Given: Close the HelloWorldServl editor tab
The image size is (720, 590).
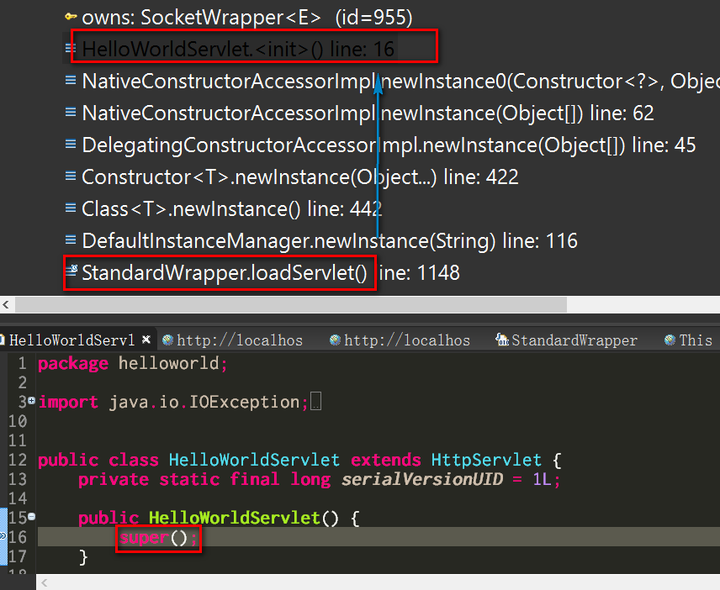Looking at the screenshot, I should (146, 339).
